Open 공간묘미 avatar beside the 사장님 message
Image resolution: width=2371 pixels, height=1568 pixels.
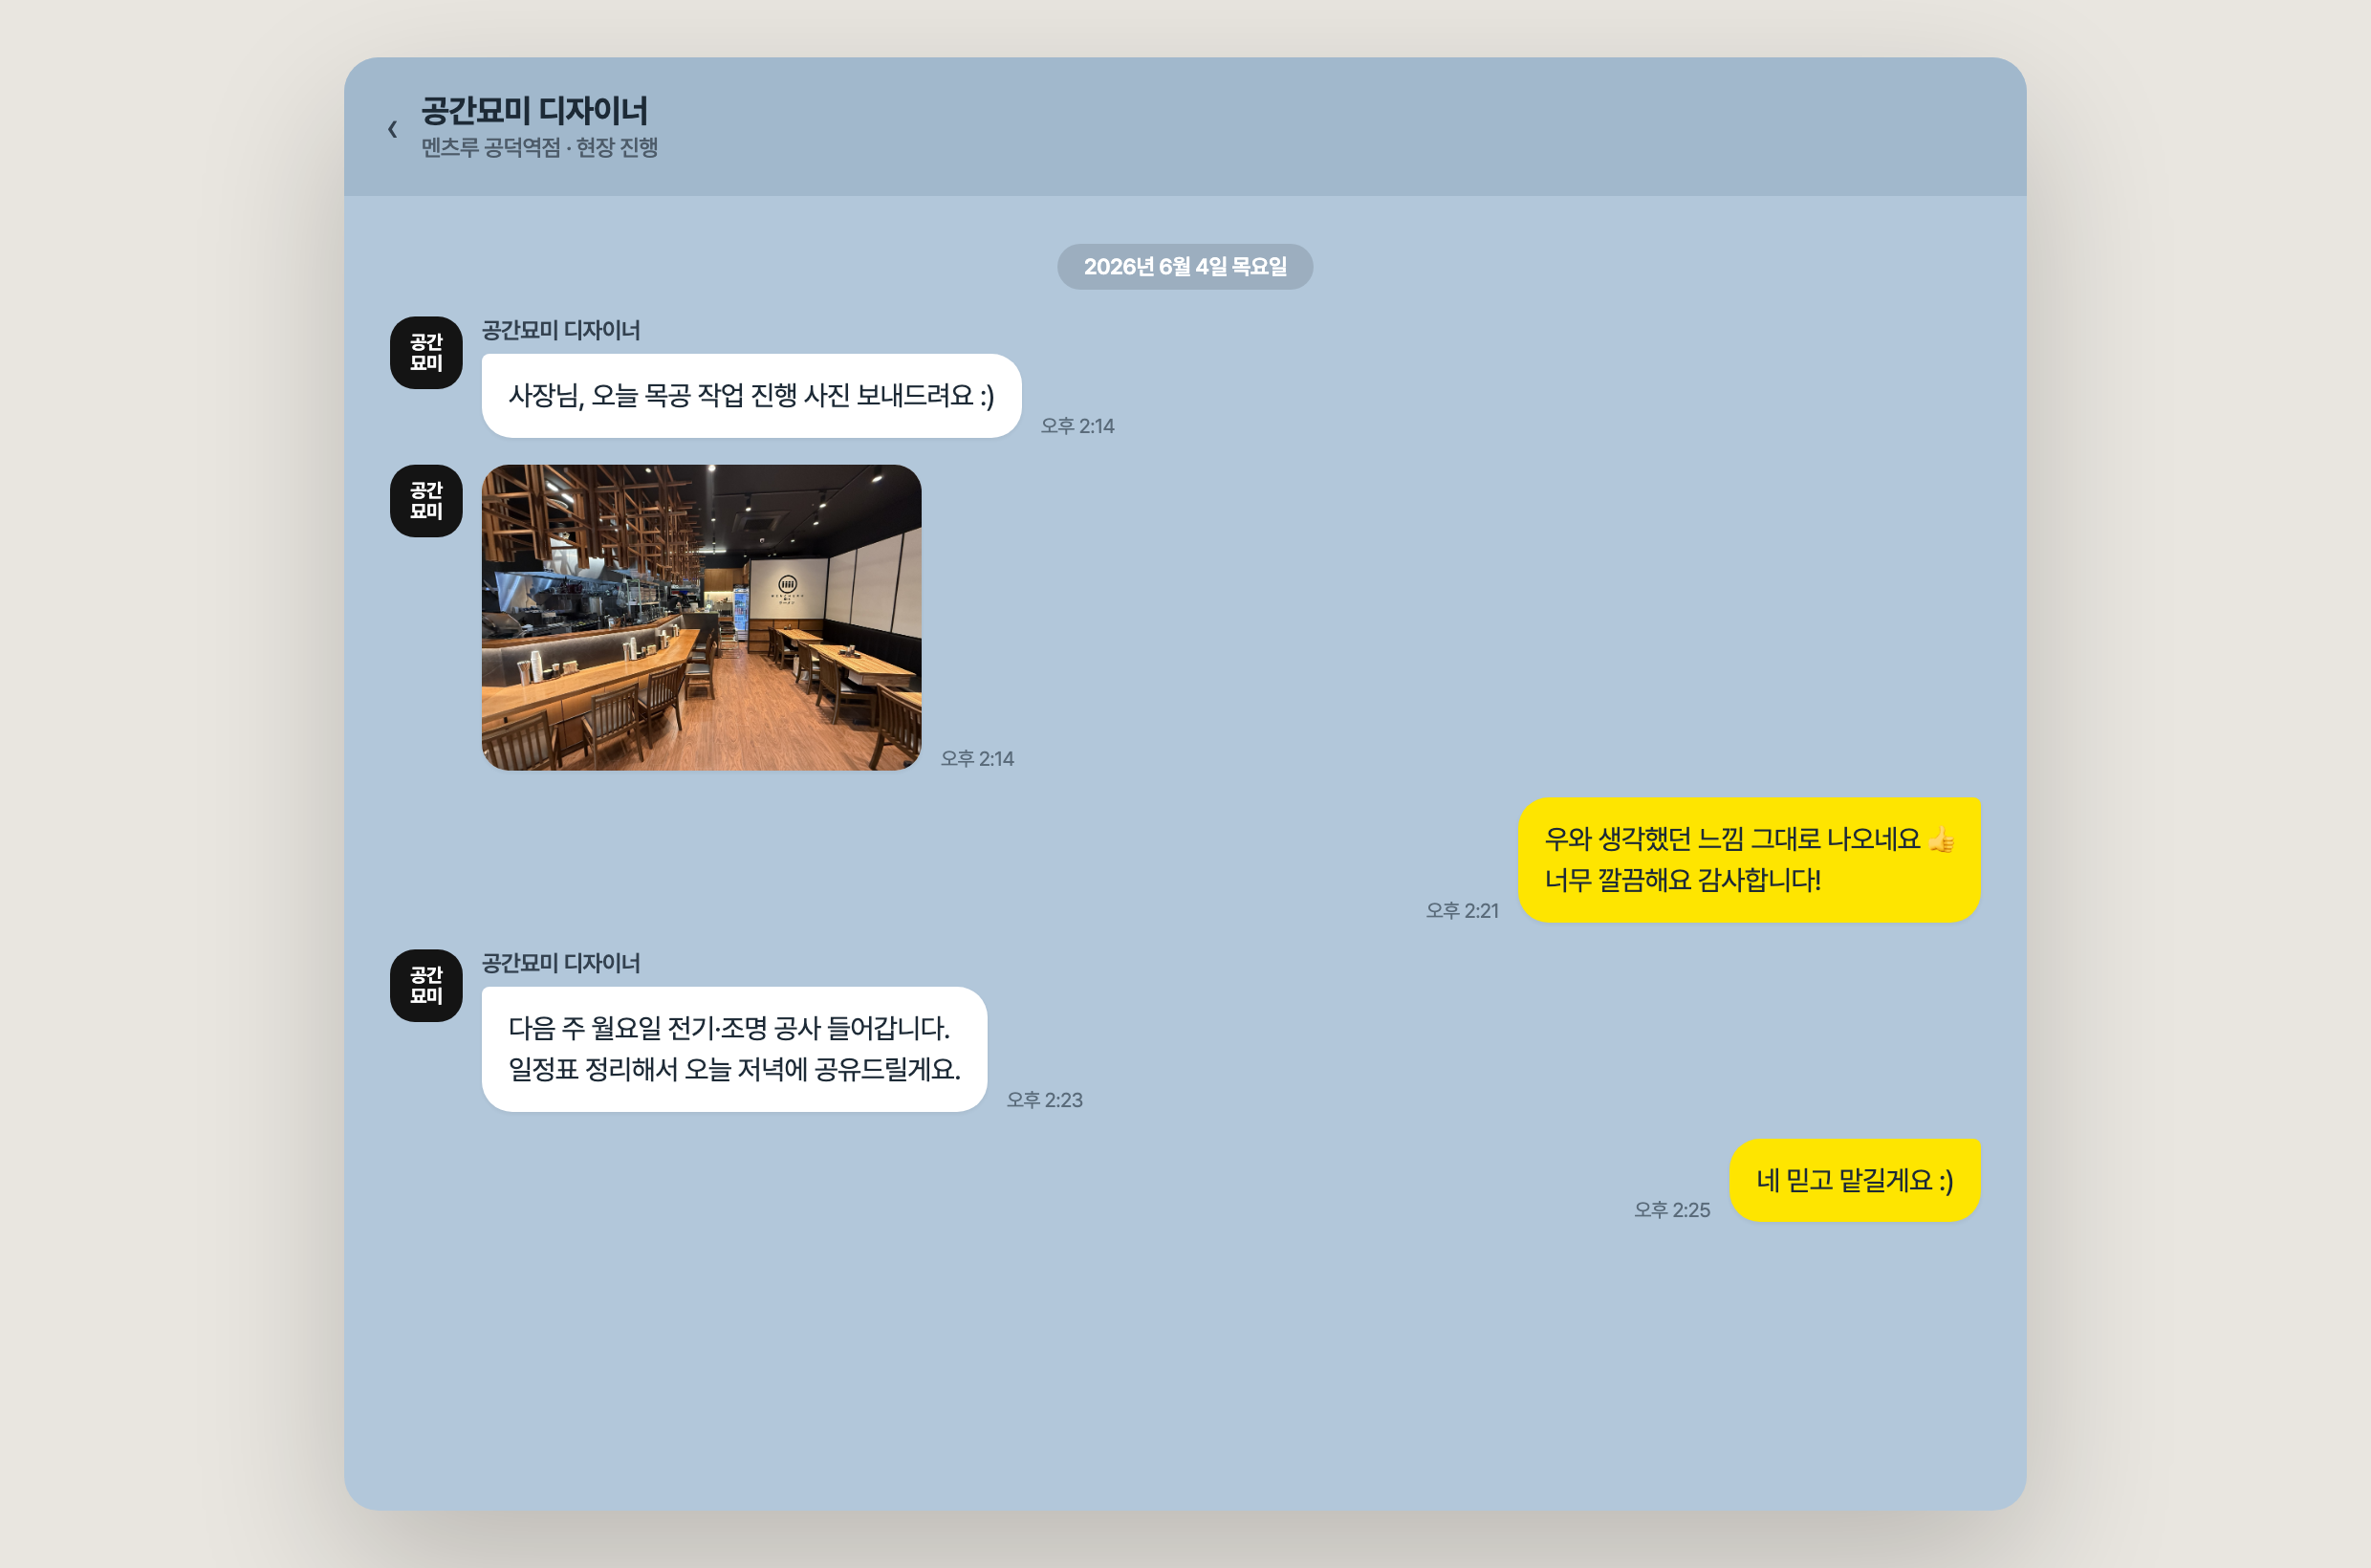426,353
